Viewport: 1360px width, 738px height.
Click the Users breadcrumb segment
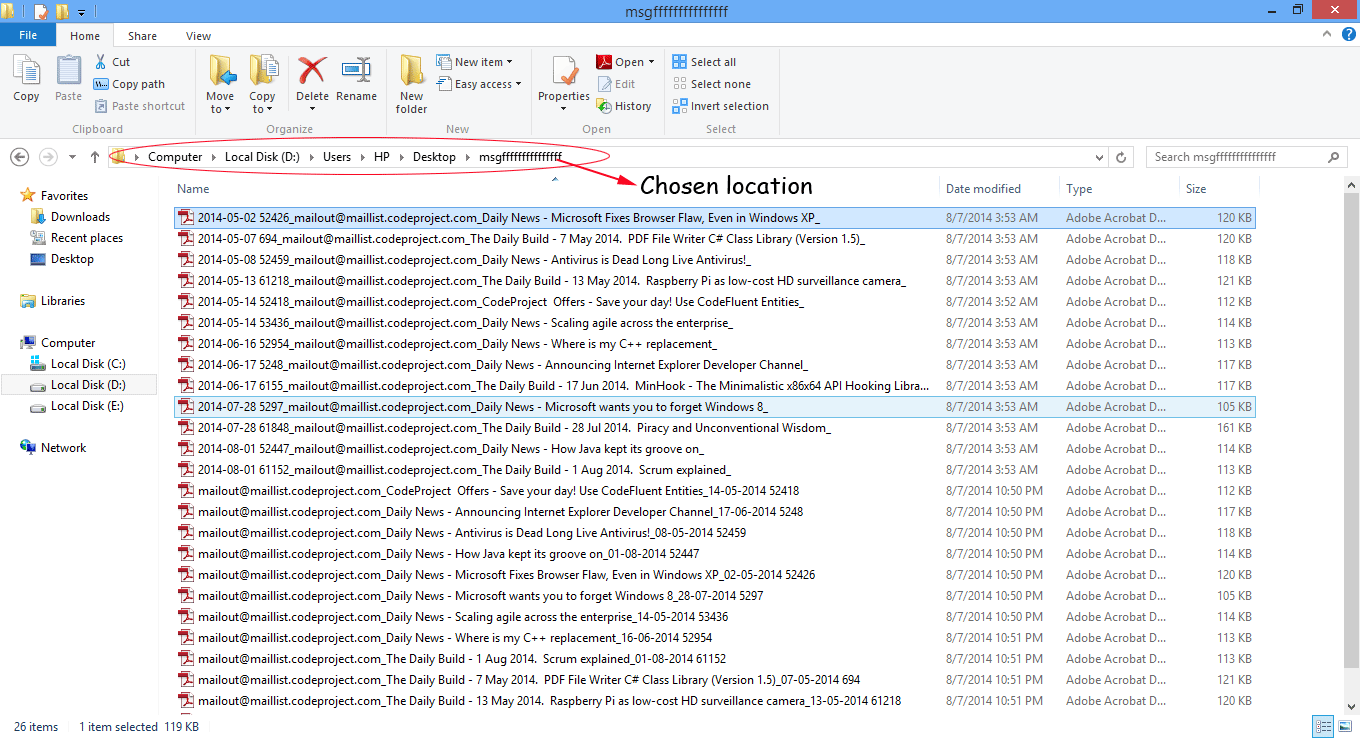(337, 157)
